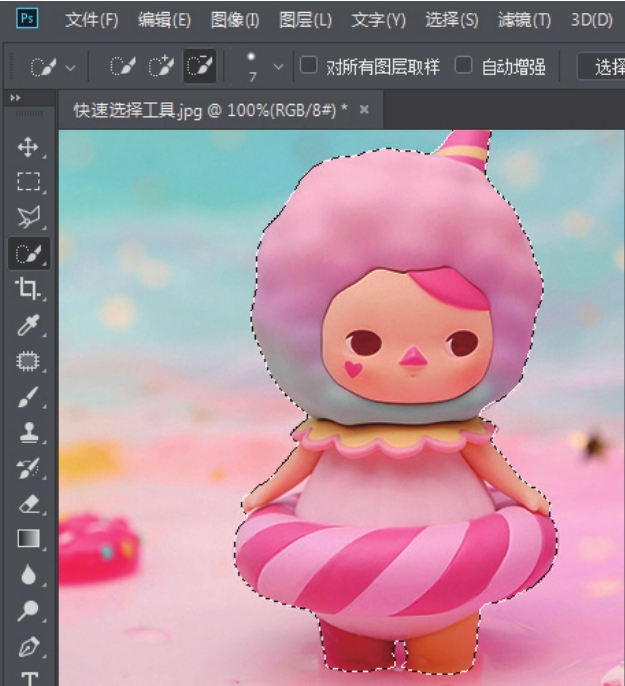Close the 快速选择工具.jpg document tab
The image size is (625, 686).
click(364, 109)
